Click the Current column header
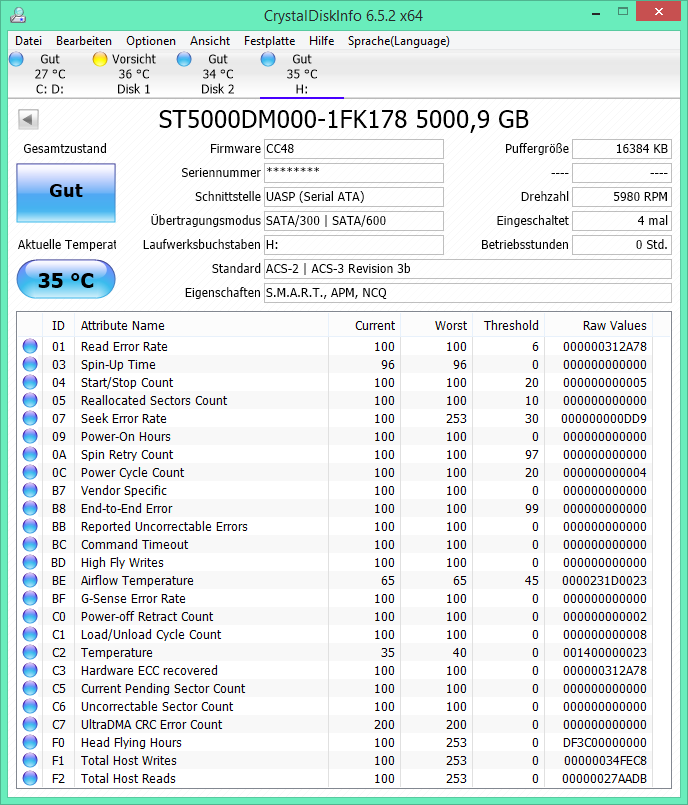 pos(365,325)
